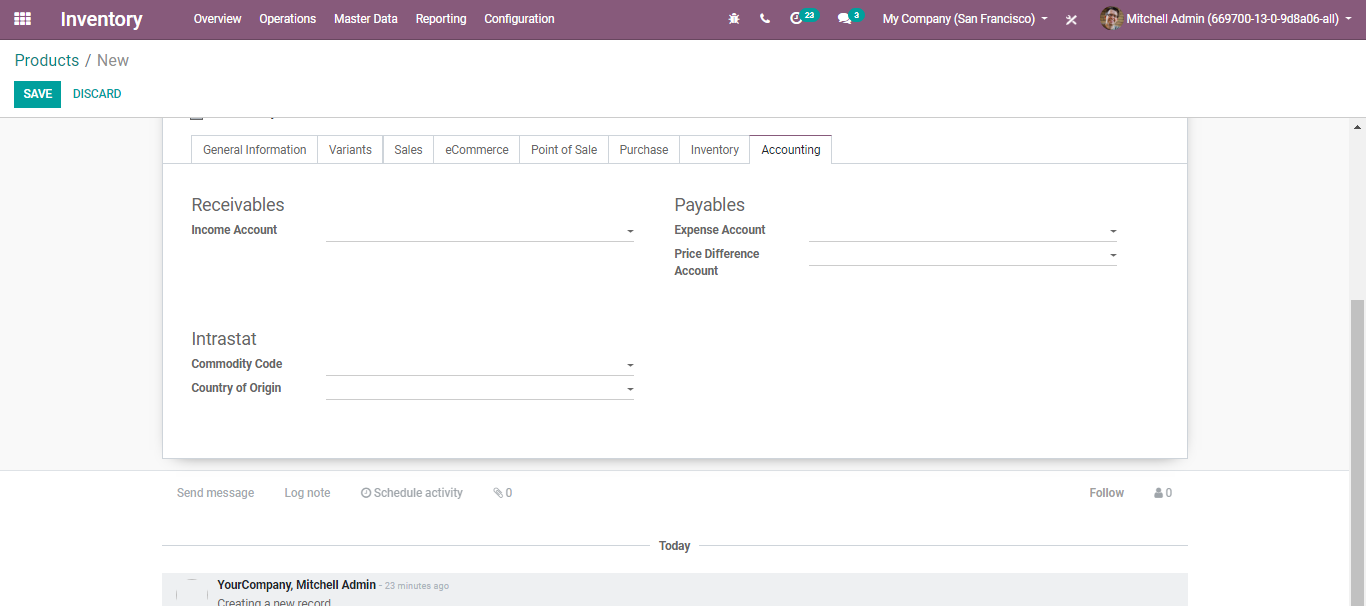This screenshot has height=606, width=1366.
Task: Open the Commodity Code dropdown
Action: tap(630, 366)
